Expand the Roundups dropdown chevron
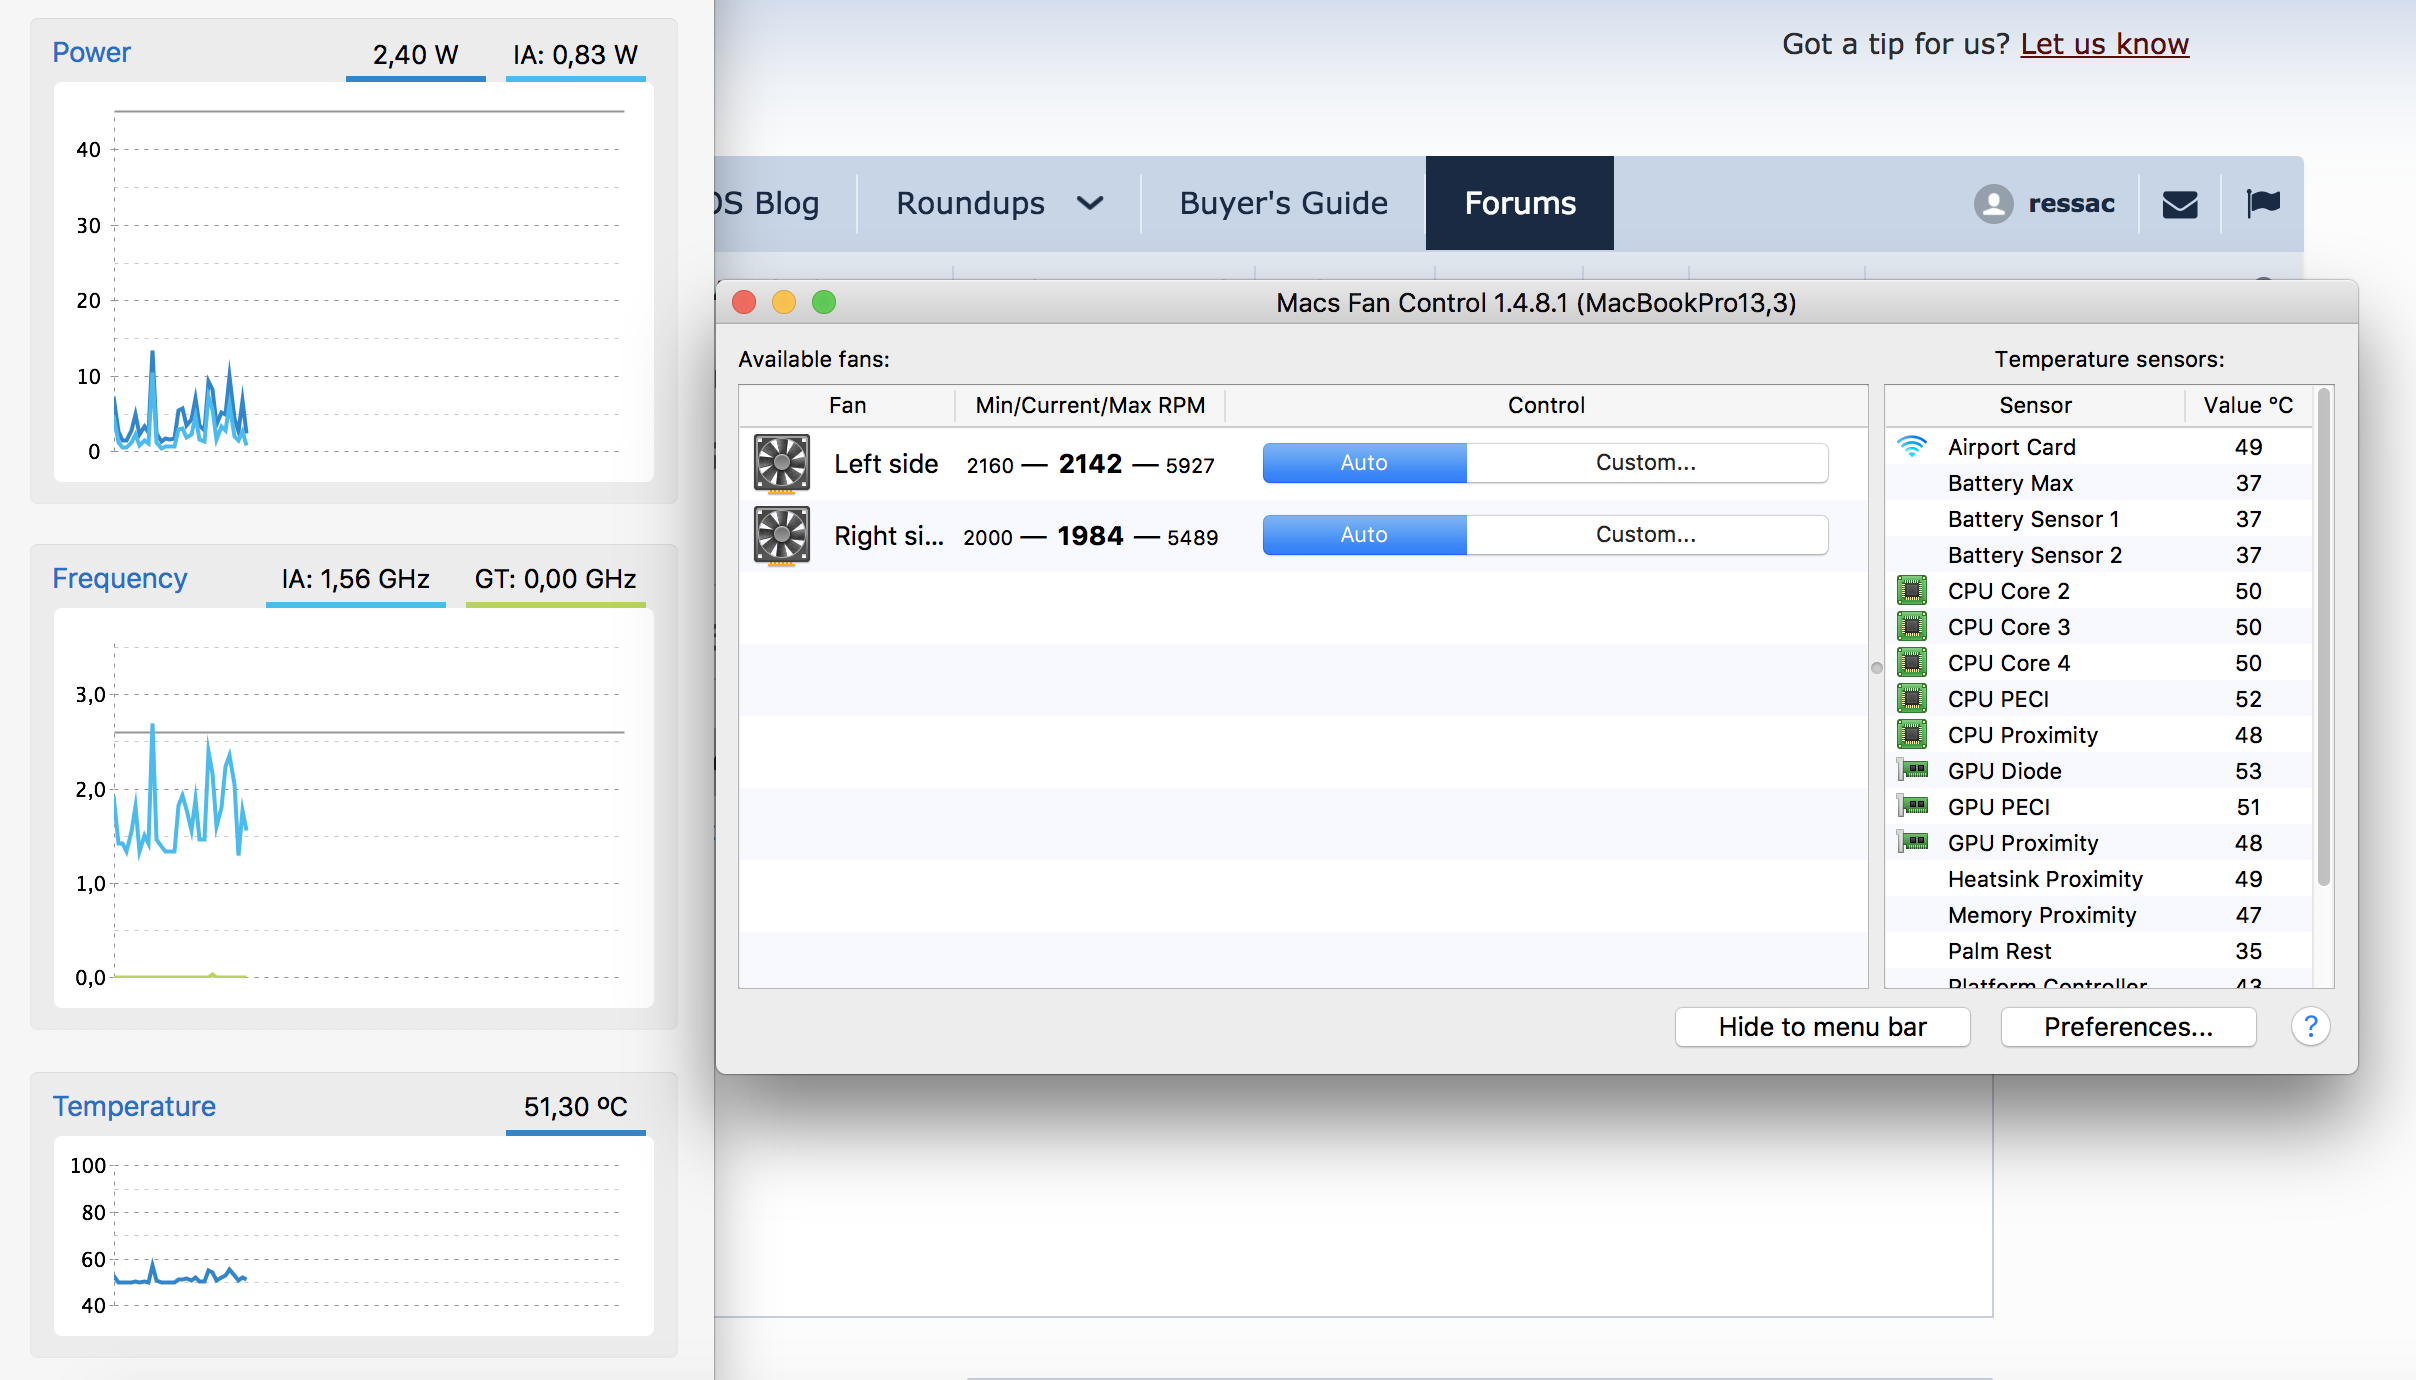Image resolution: width=2416 pixels, height=1380 pixels. (x=1090, y=204)
